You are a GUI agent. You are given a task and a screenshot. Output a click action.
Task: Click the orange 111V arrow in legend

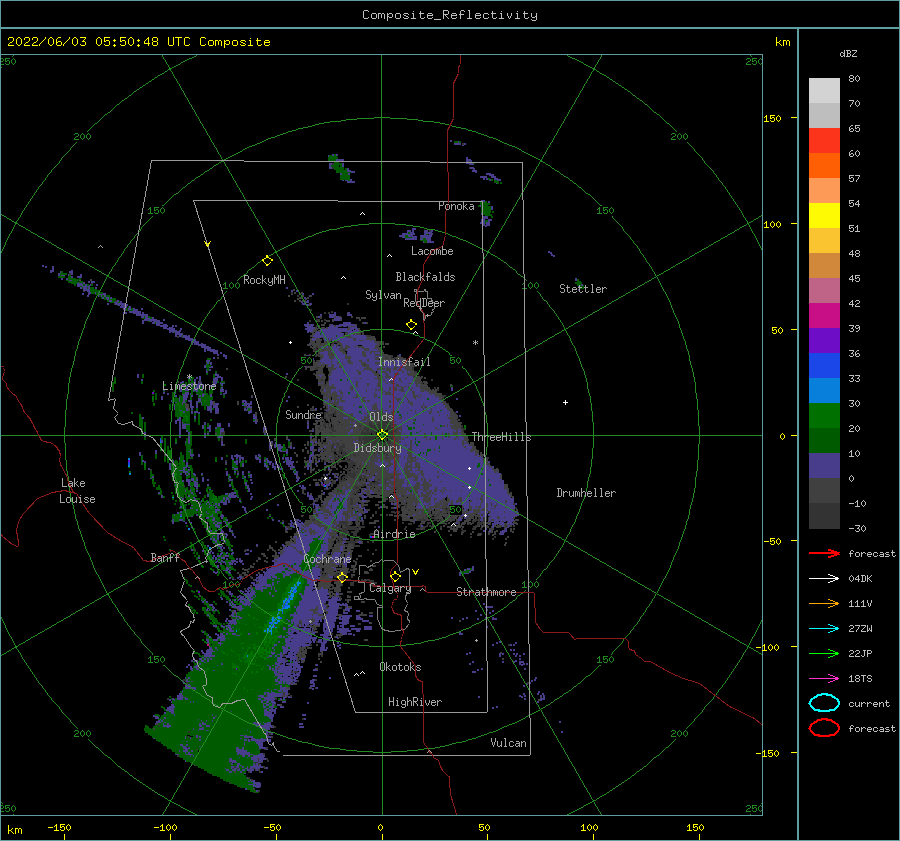(824, 603)
